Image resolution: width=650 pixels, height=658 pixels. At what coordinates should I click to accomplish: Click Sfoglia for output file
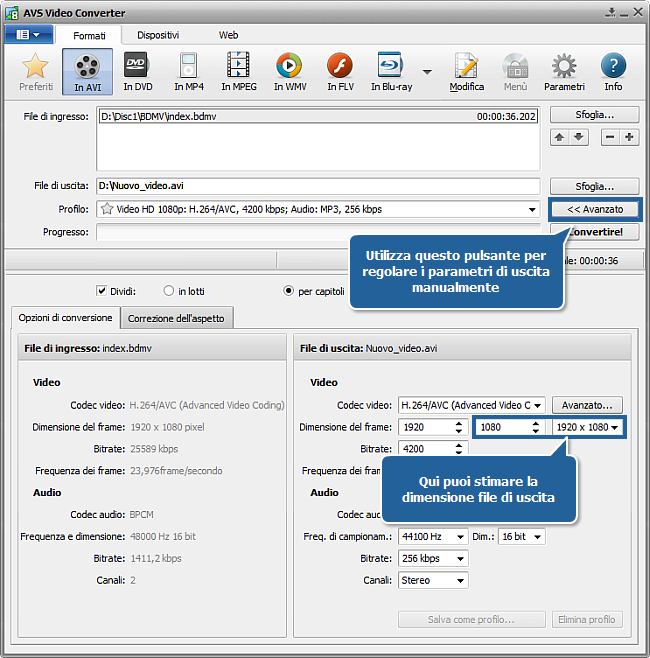coord(595,186)
